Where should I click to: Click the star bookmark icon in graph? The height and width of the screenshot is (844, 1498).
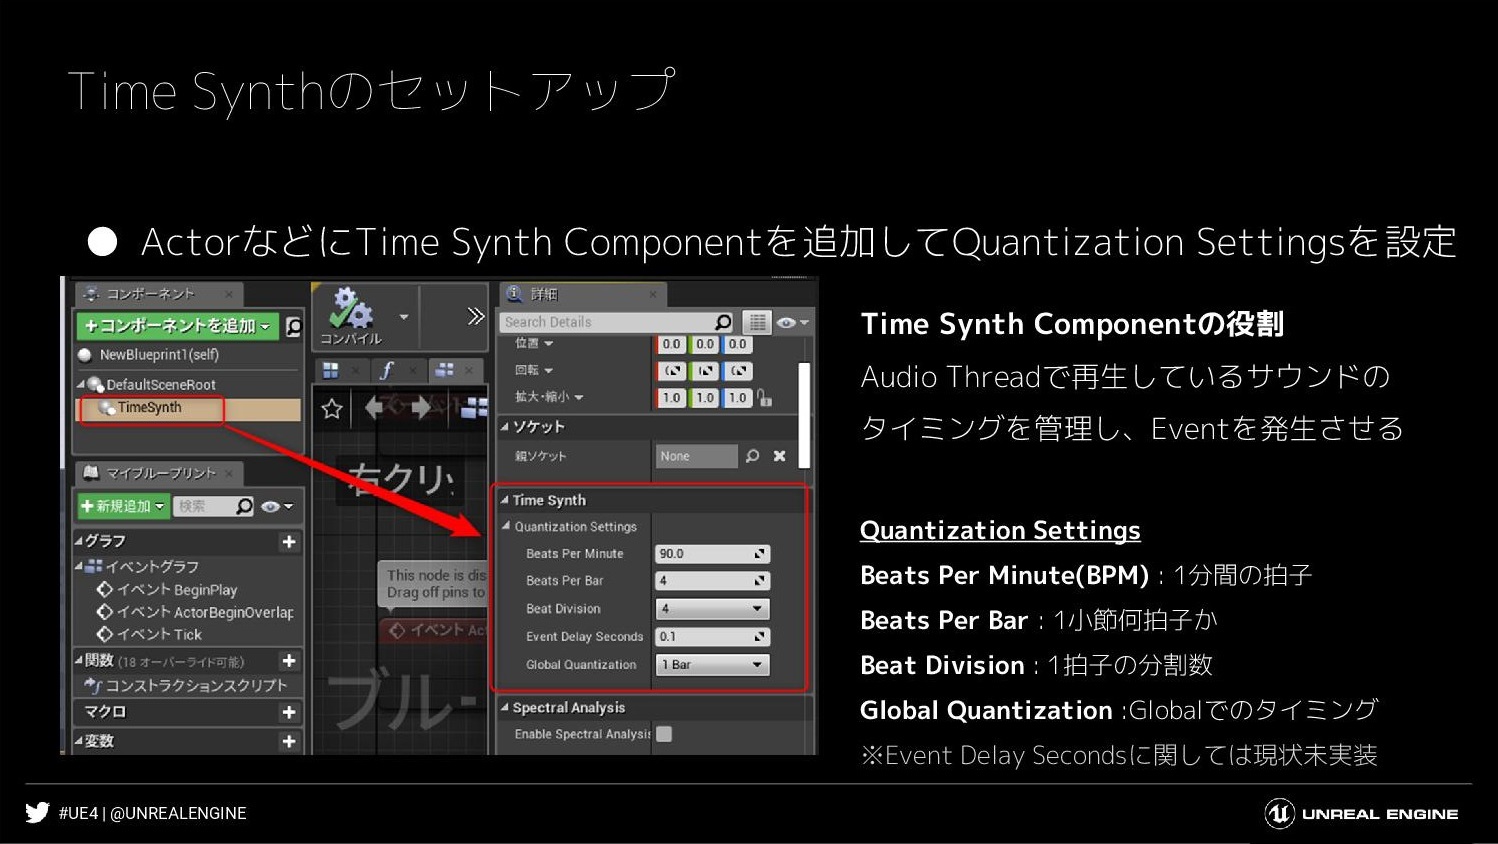click(x=332, y=408)
